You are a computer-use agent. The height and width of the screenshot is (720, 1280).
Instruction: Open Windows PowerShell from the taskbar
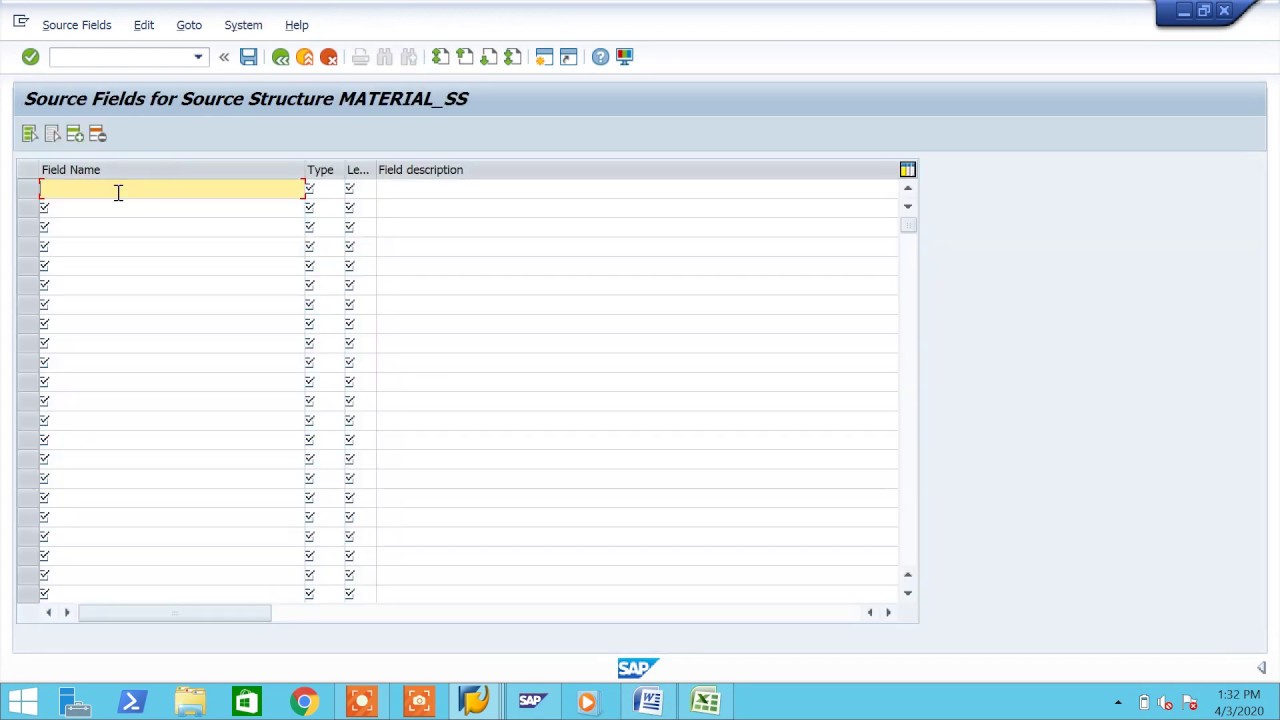tap(131, 701)
